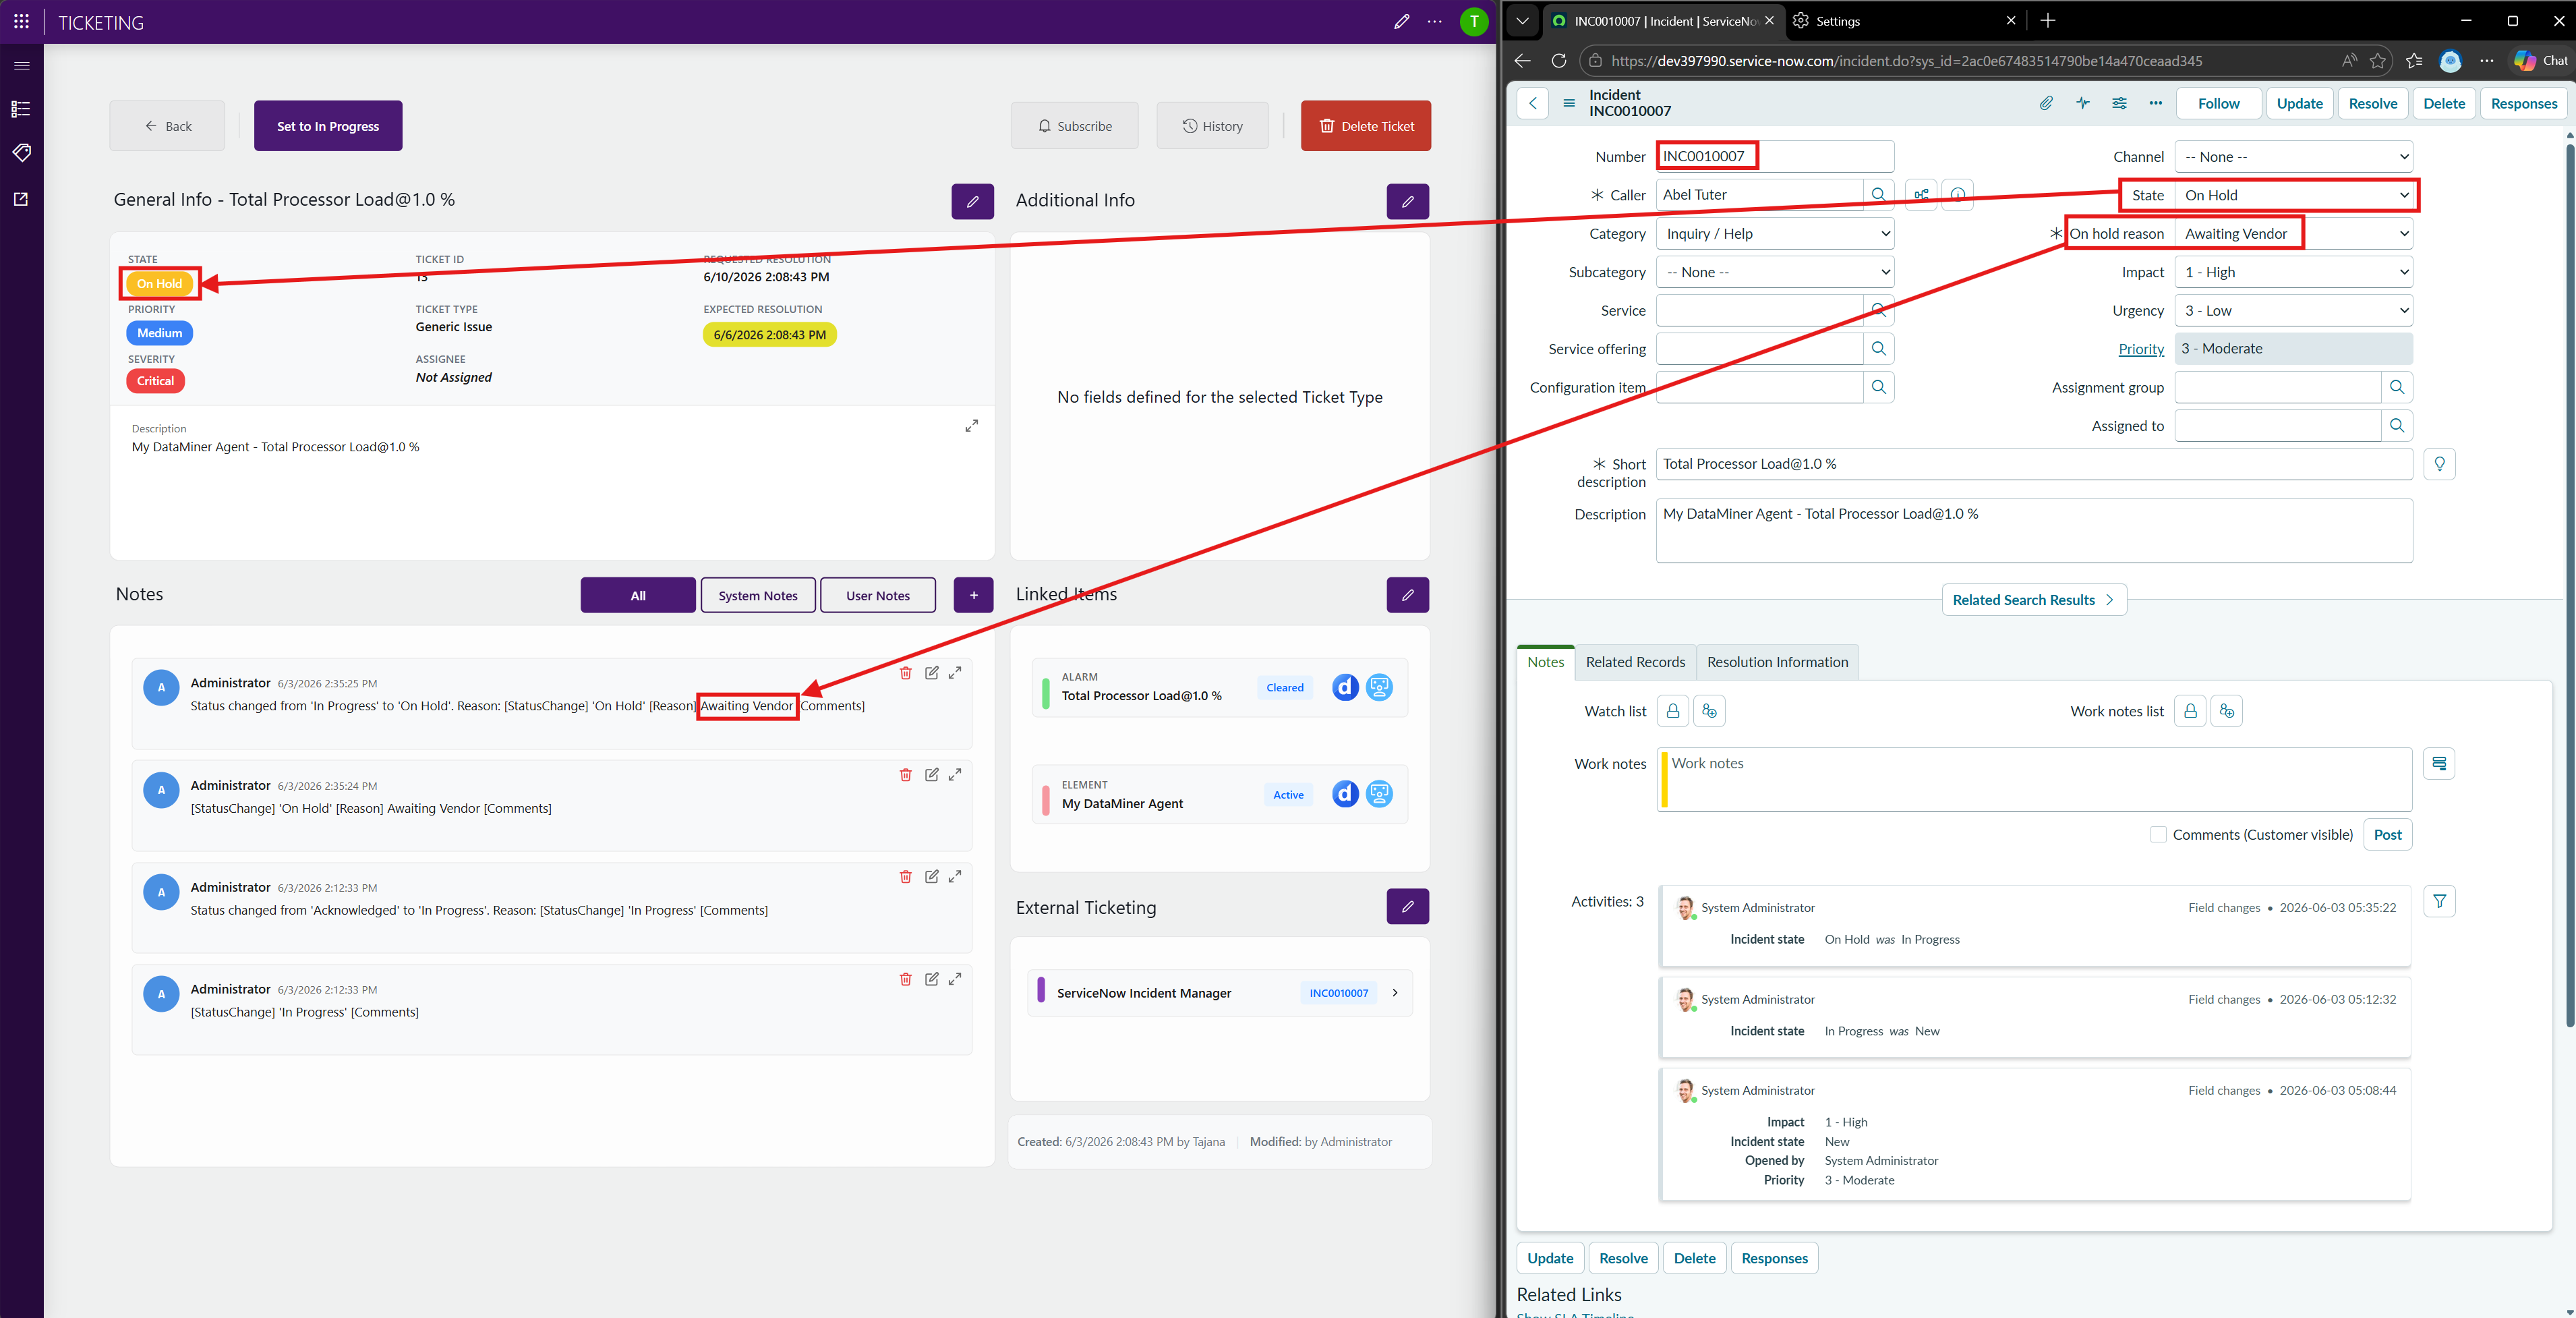2576x1318 pixels.
Task: Look up Caller using magnifier icon
Action: 1879,195
